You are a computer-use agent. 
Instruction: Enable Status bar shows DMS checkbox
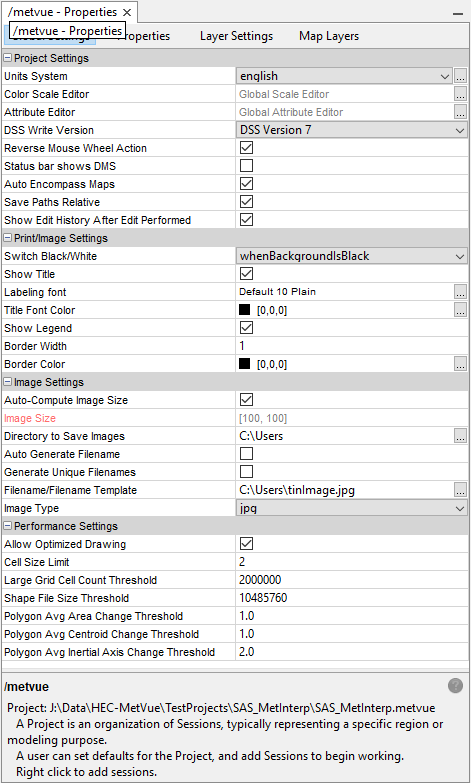pos(246,166)
